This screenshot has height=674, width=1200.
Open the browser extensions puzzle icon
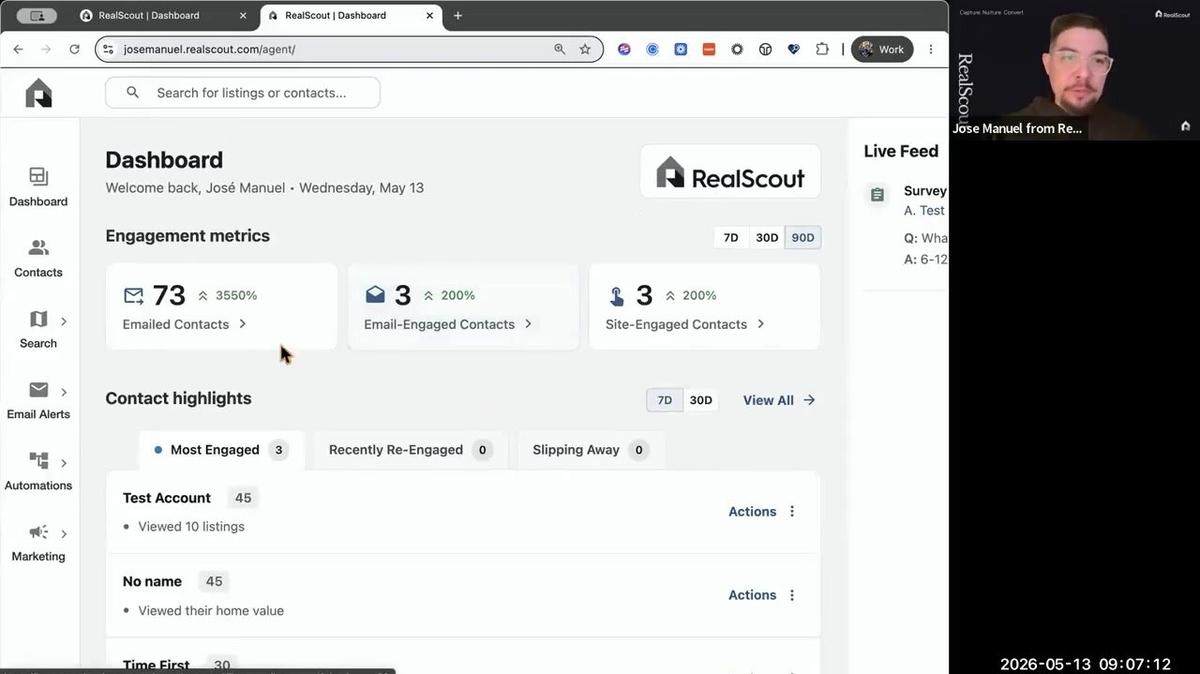click(822, 49)
